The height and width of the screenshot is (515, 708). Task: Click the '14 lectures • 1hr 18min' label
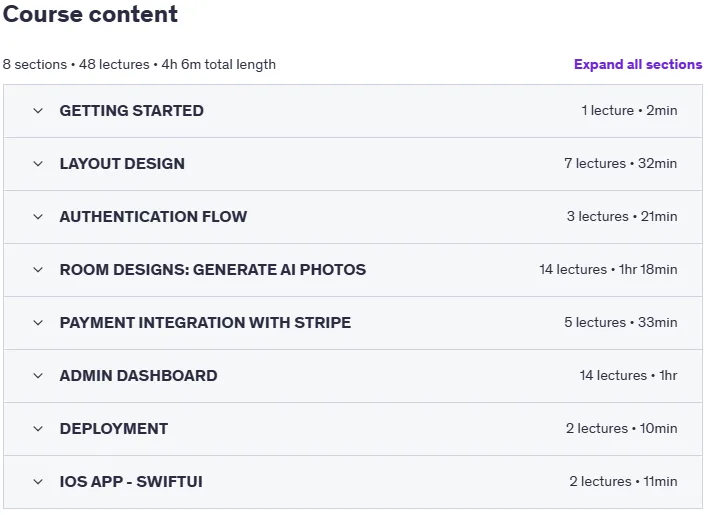pos(608,269)
